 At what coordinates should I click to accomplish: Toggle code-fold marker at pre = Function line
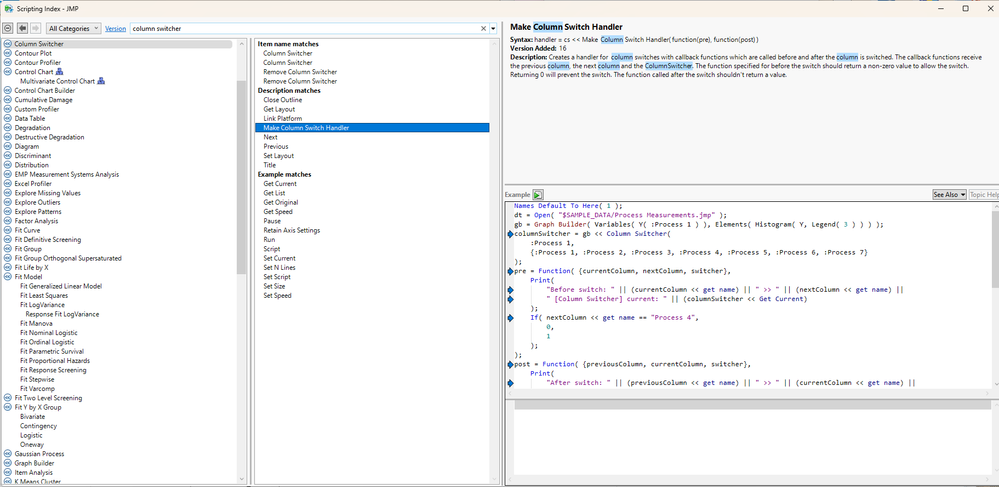tap(510, 270)
